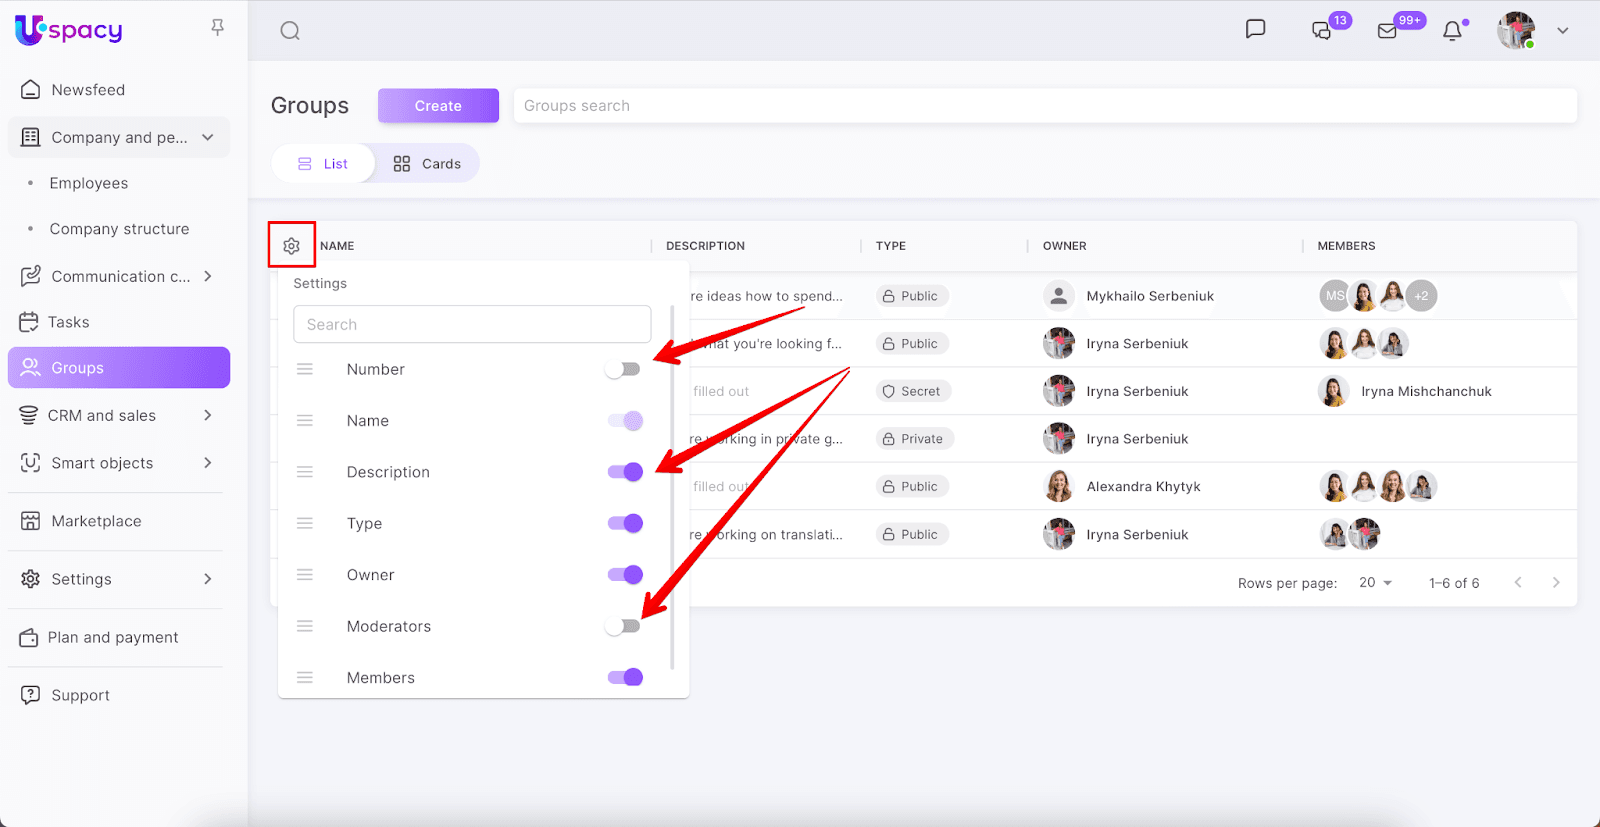
Task: Enable the Number column toggle
Action: (623, 370)
